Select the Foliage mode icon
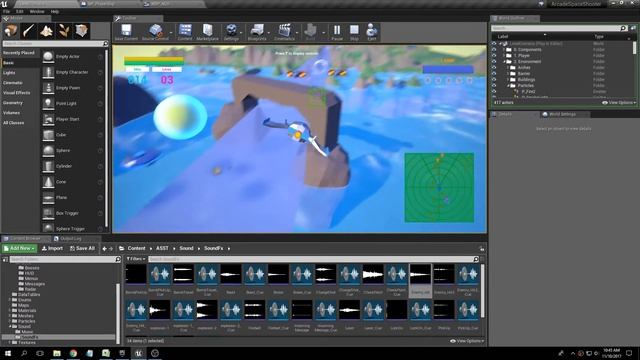 (x=64, y=31)
